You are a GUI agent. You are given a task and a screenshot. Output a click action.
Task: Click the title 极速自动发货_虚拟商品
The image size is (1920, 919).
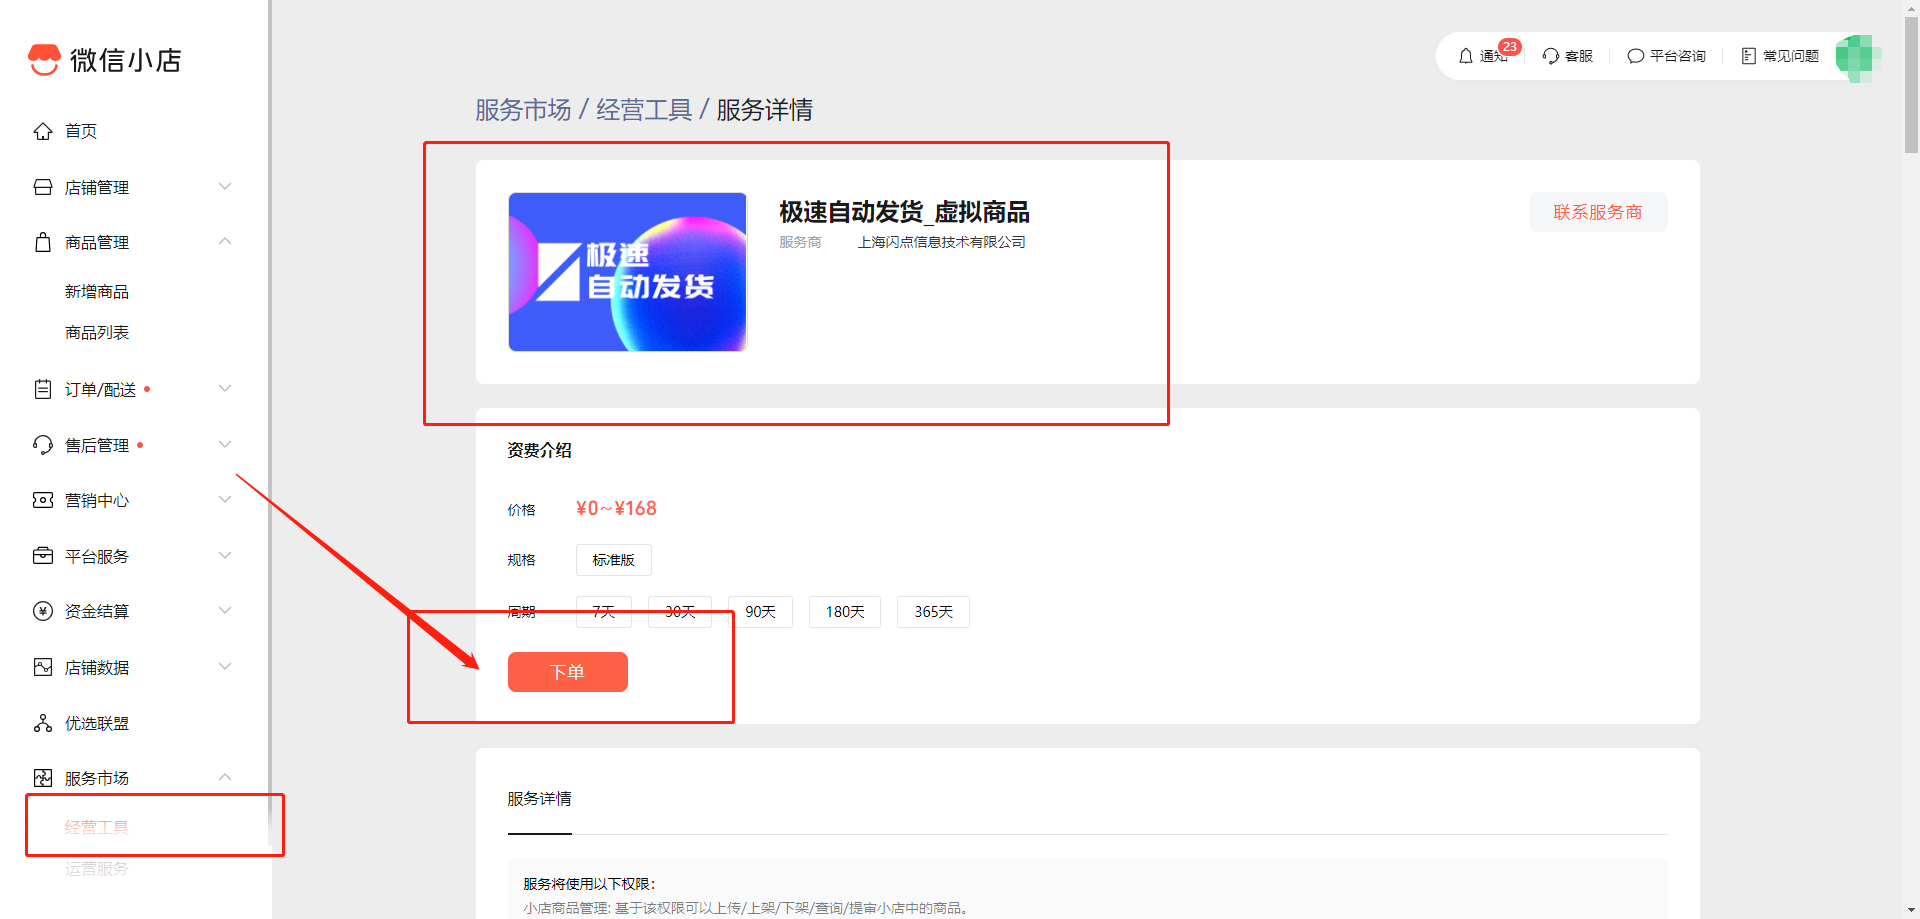pyautogui.click(x=904, y=212)
